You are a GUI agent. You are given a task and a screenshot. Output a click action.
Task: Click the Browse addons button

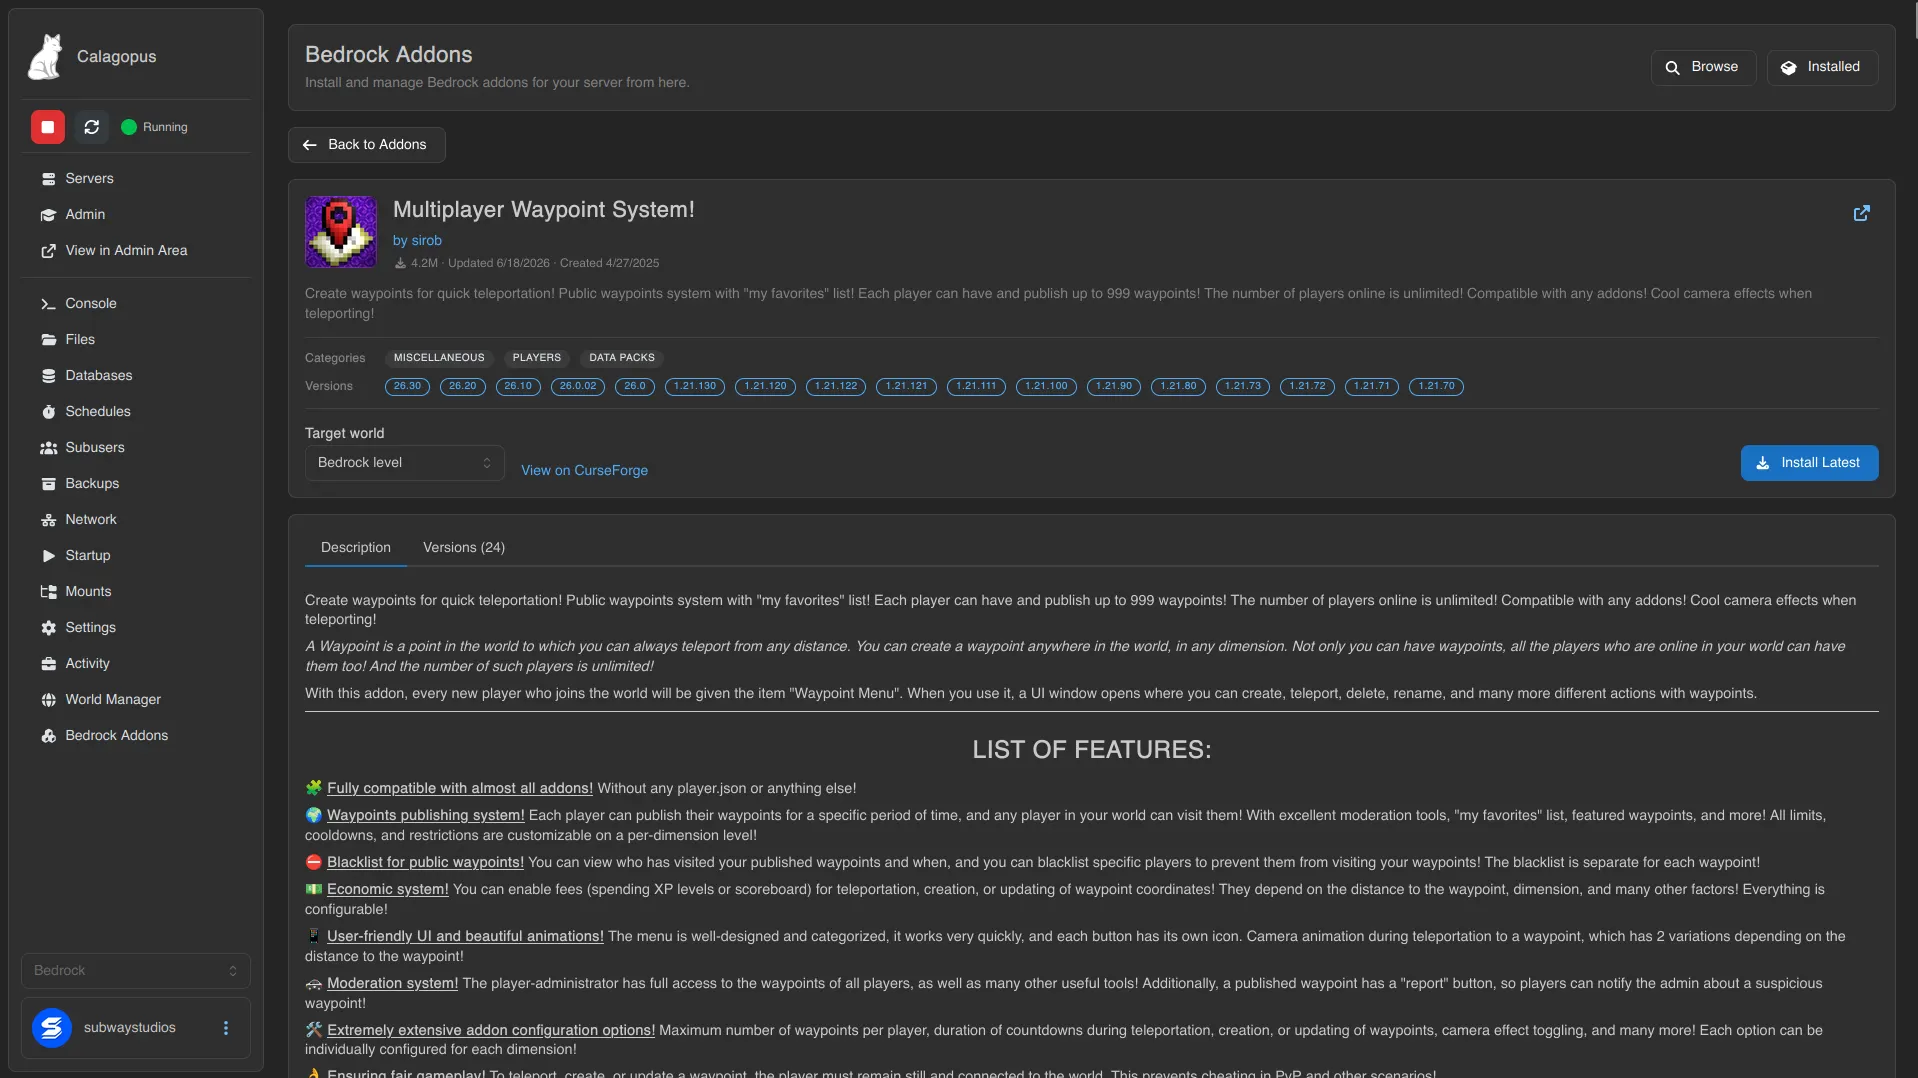tap(1703, 67)
